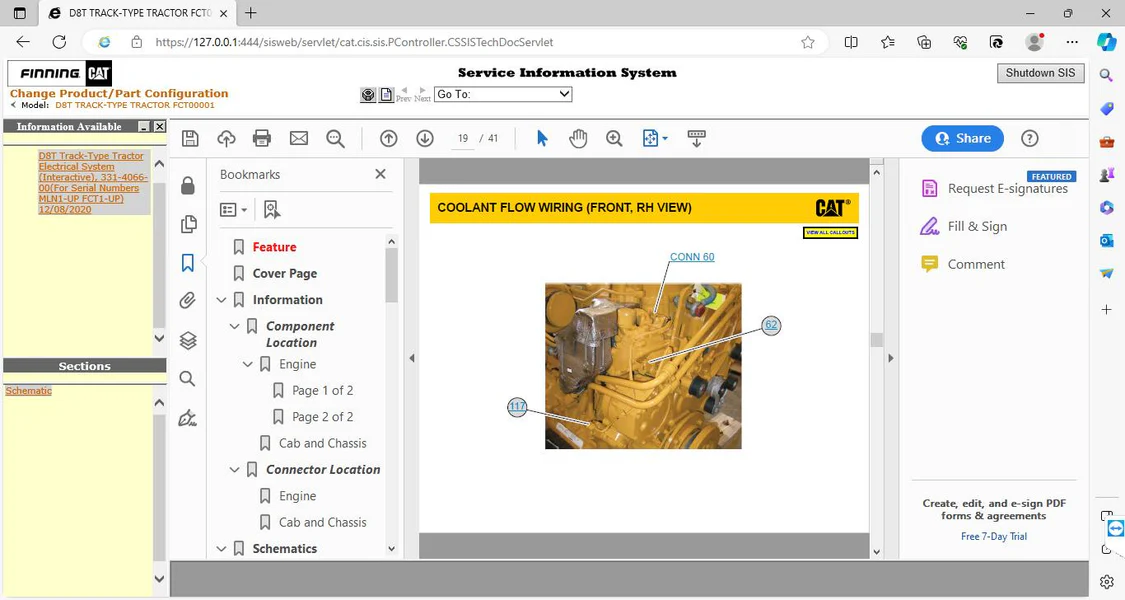Go to previous page with up arrow
Image resolution: width=1125 pixels, height=600 pixels.
click(389, 139)
